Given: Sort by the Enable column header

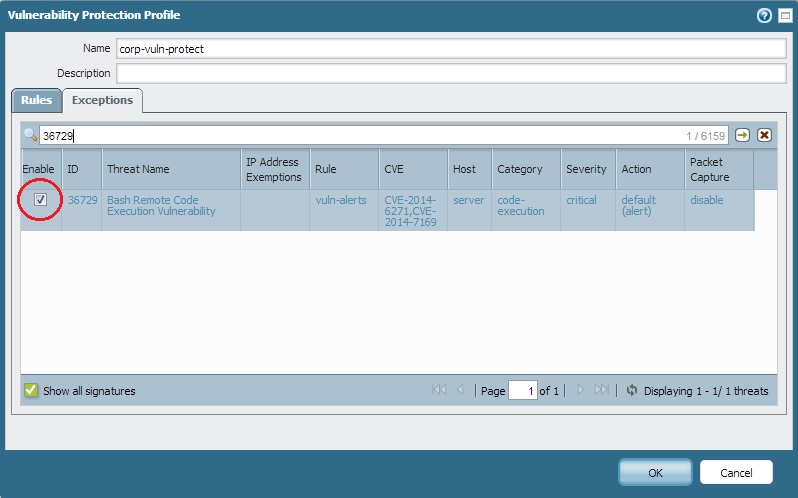Looking at the screenshot, I should click(x=41, y=169).
